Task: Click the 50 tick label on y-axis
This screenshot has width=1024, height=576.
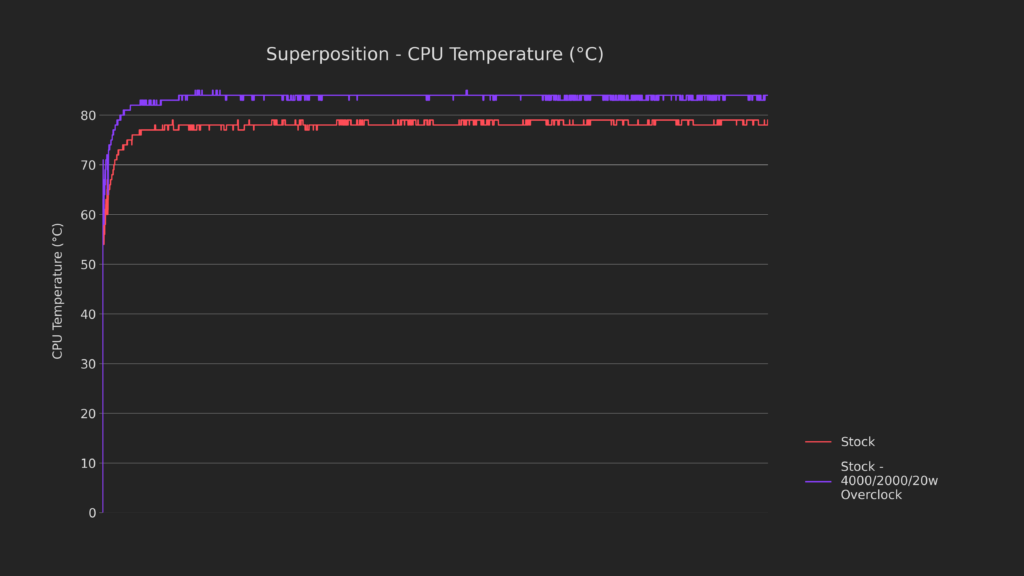Action: pos(88,265)
